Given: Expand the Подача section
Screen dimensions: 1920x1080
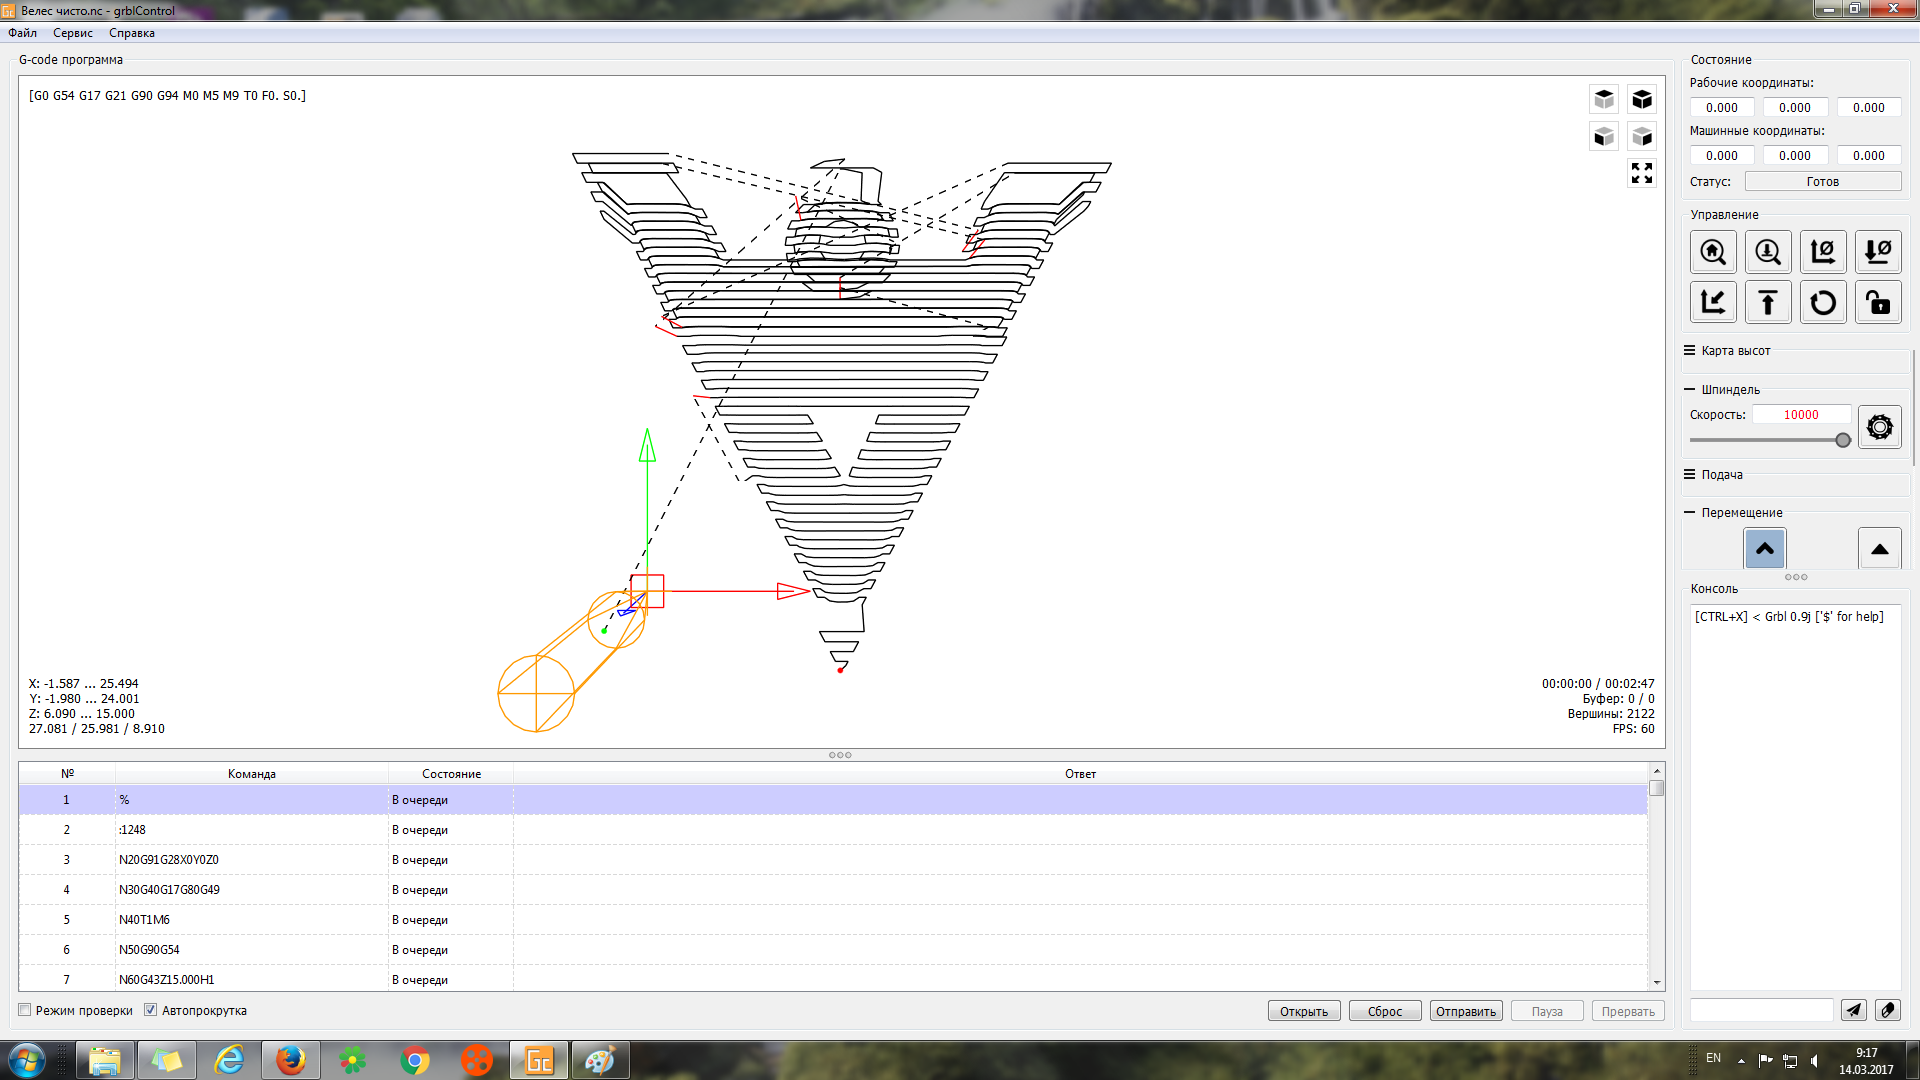Looking at the screenshot, I should click(1690, 475).
